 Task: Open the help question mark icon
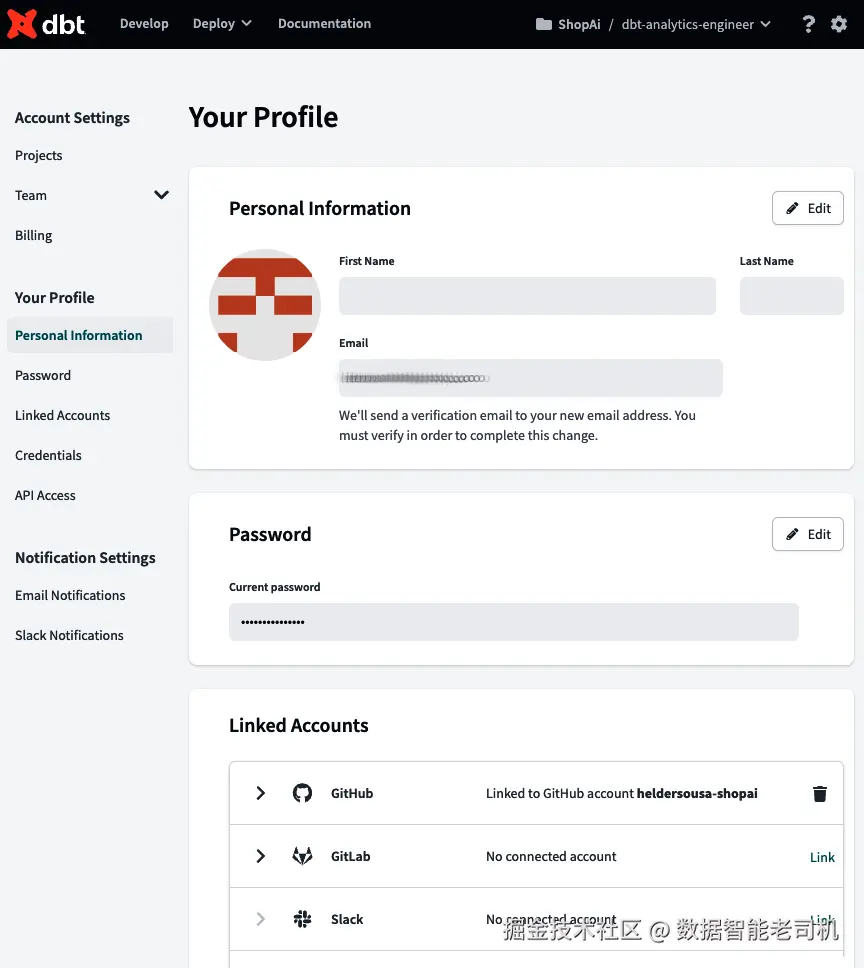808,24
